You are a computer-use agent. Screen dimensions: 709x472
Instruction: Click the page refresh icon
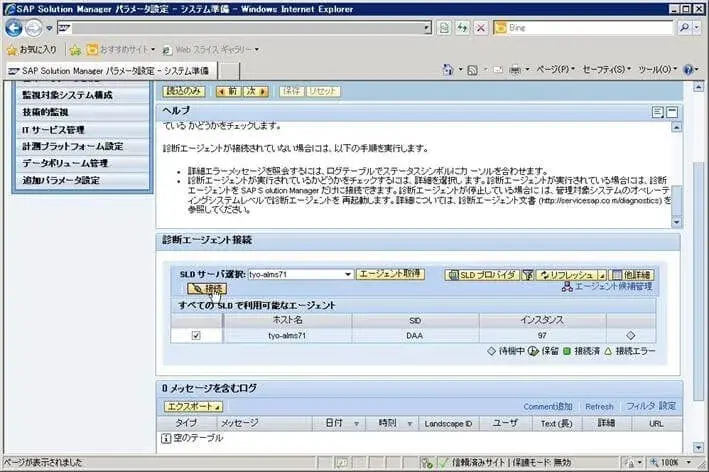click(x=462, y=28)
